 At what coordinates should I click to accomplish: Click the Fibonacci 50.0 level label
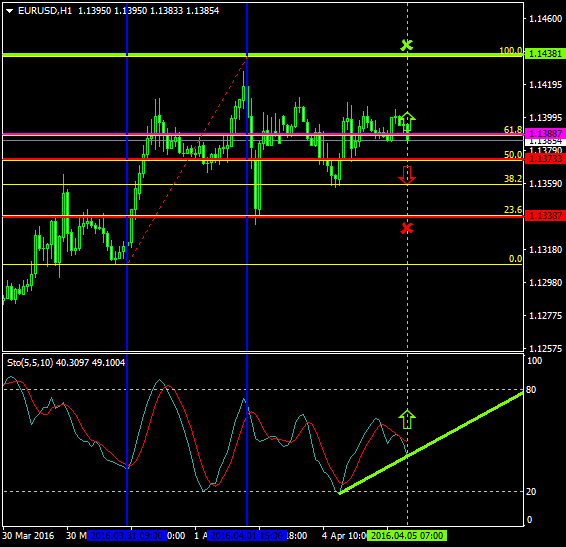[513, 155]
